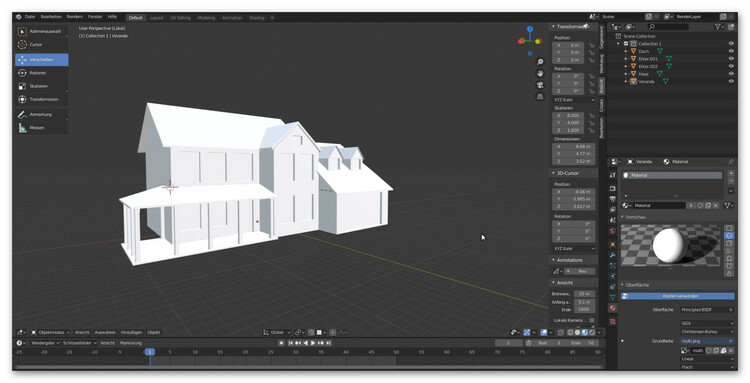
Task: Open the Modifiers wrench properties tab
Action: [x=613, y=255]
